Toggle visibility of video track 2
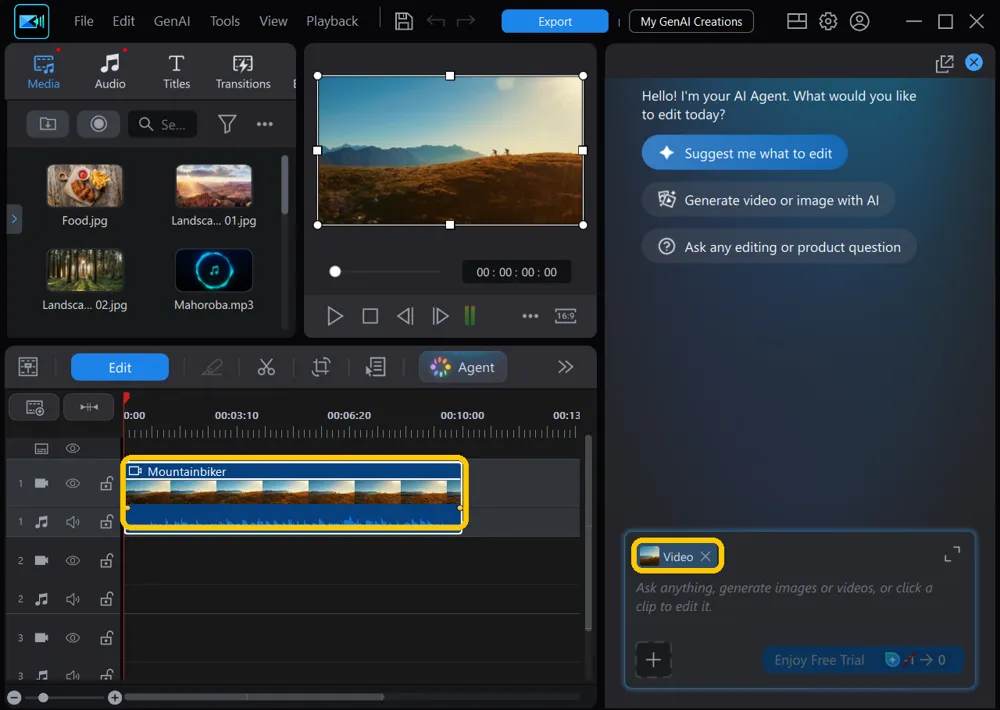Viewport: 1000px width, 710px height. coord(73,561)
